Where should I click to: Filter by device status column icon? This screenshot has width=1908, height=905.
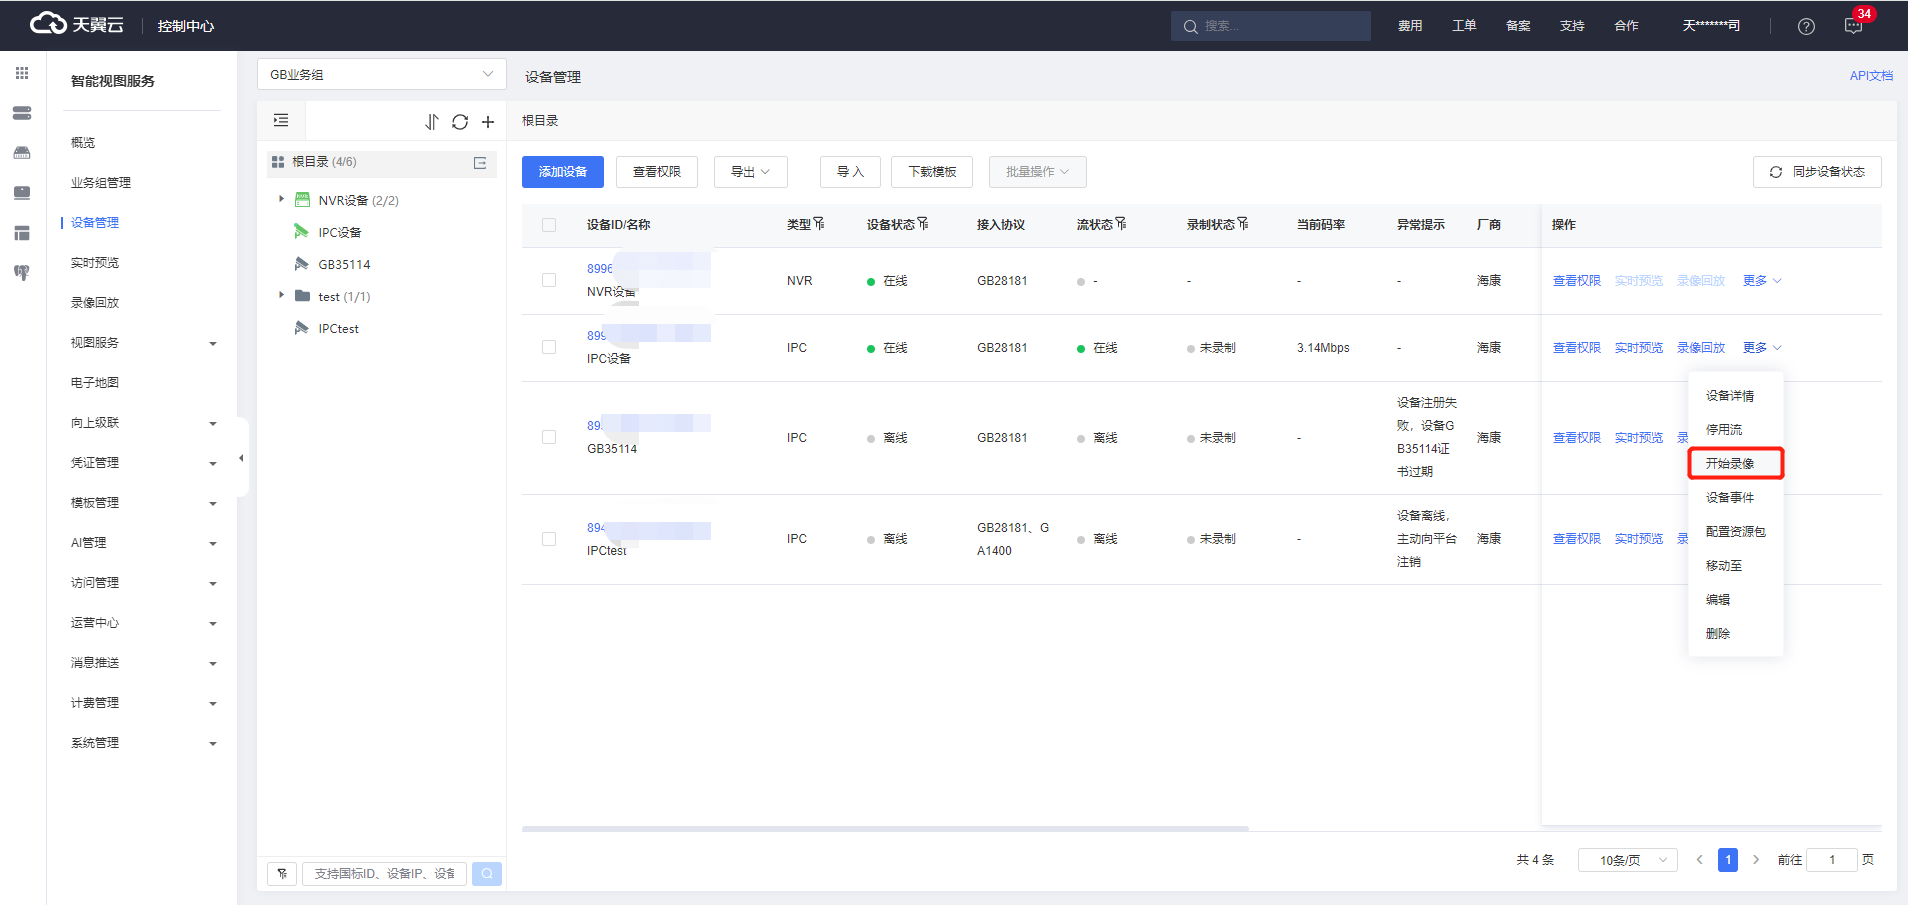(923, 224)
